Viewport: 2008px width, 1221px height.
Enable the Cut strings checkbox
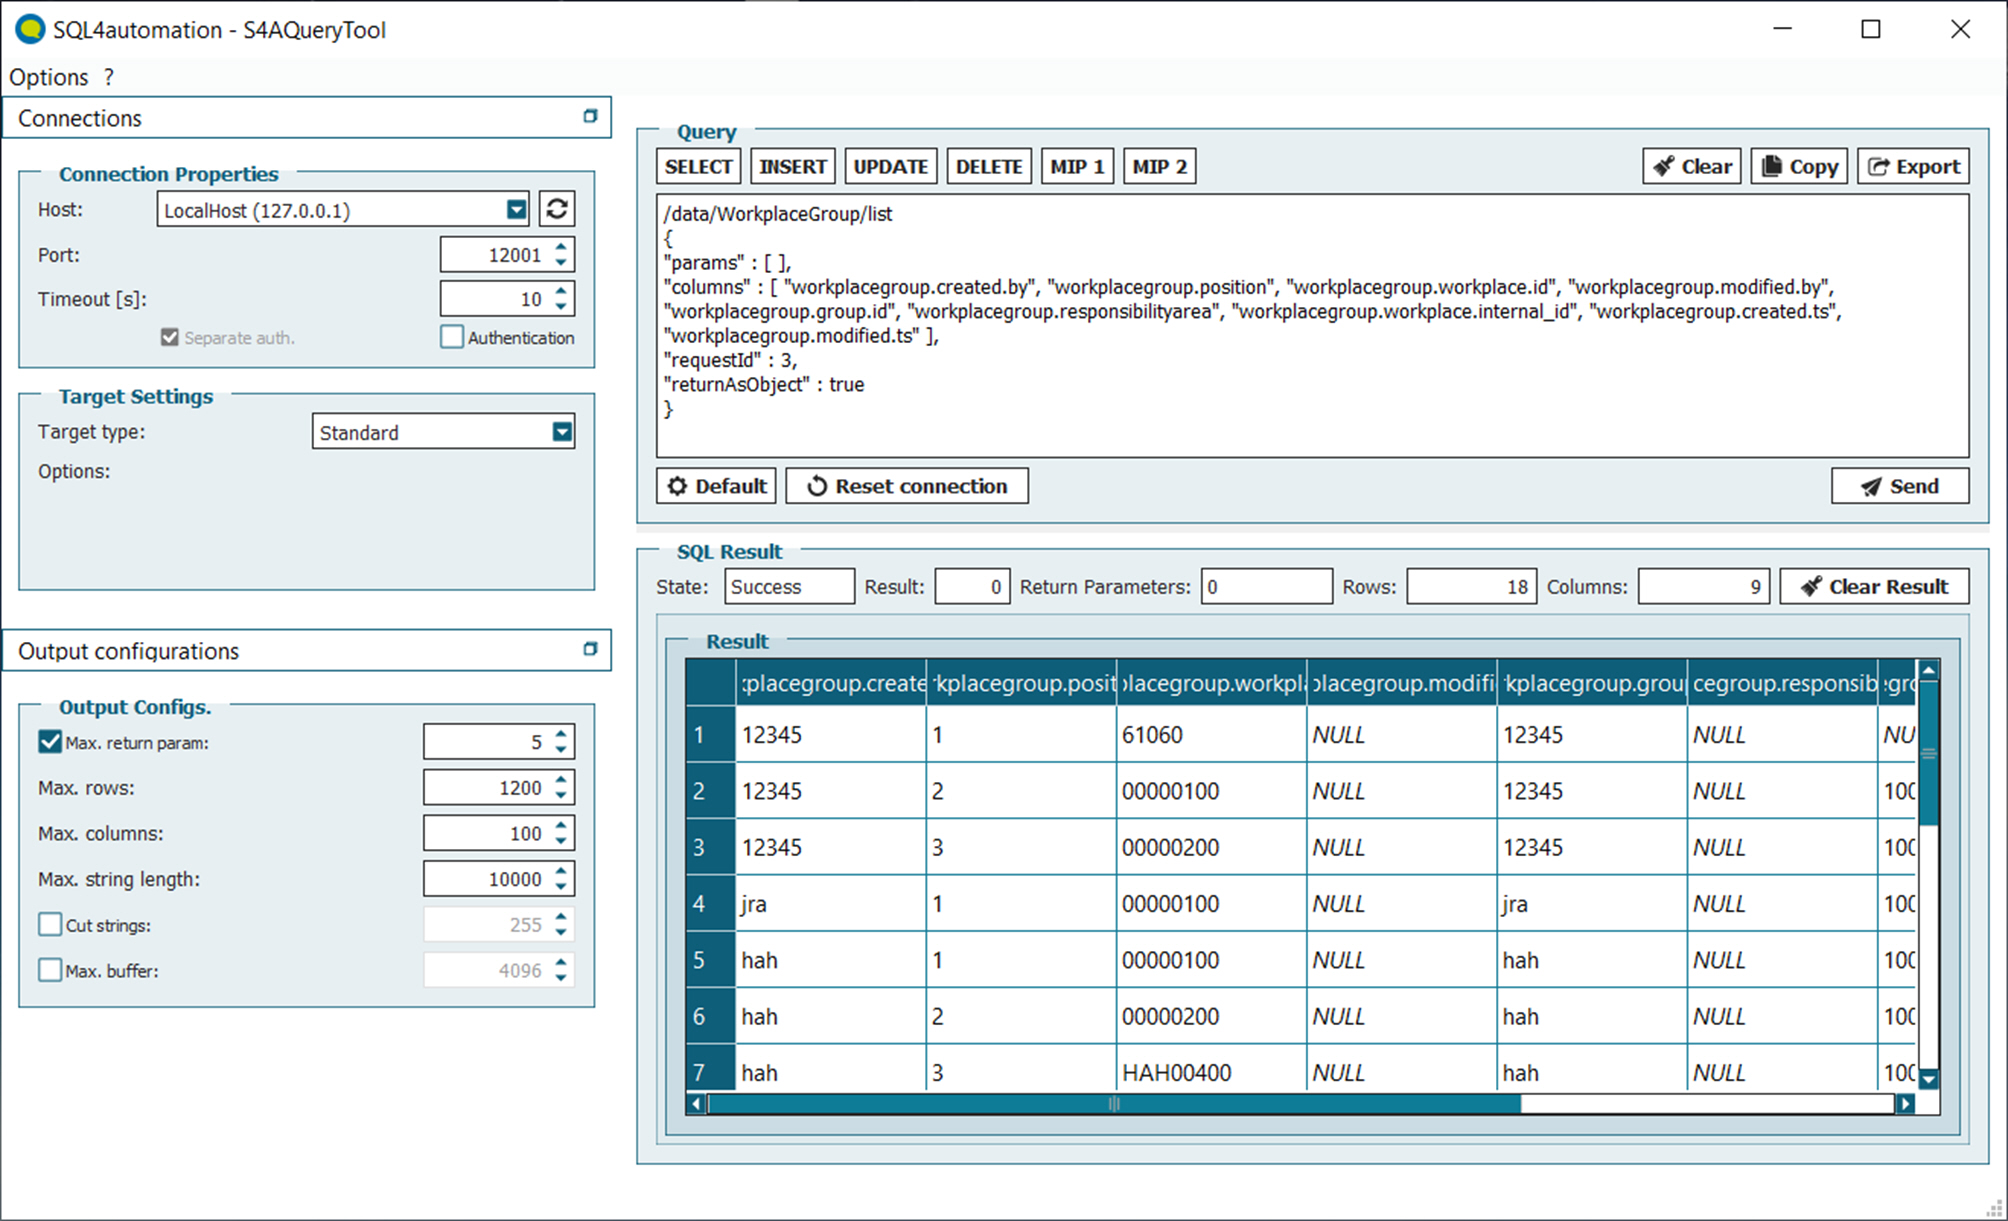50,925
